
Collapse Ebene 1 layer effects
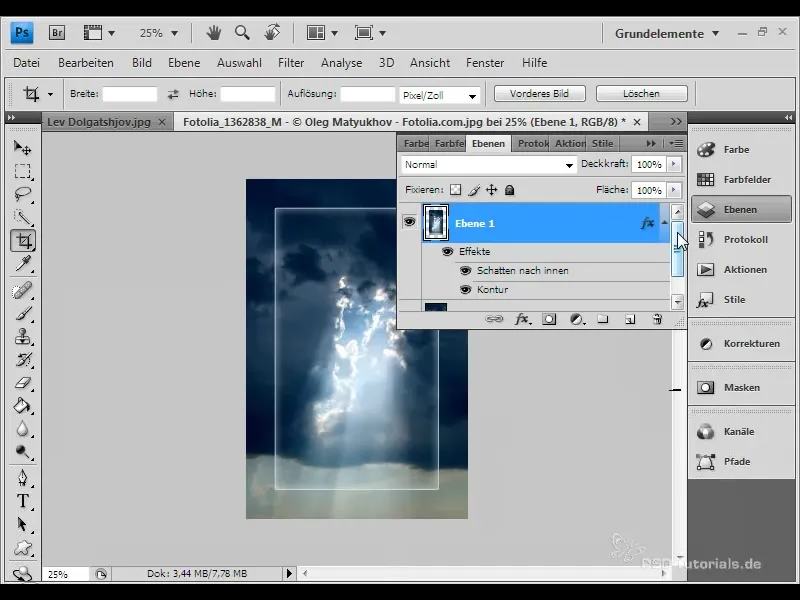pyautogui.click(x=664, y=222)
